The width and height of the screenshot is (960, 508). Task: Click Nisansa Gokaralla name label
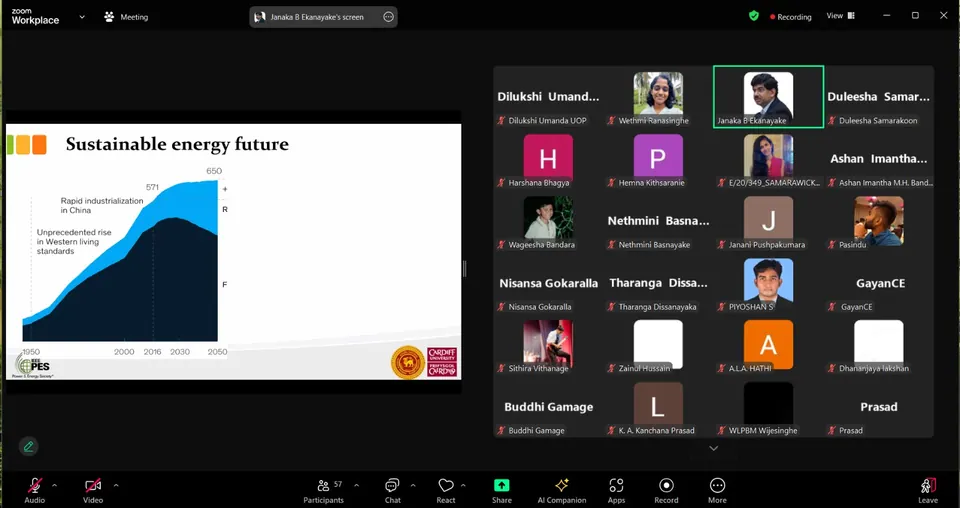[540, 307]
